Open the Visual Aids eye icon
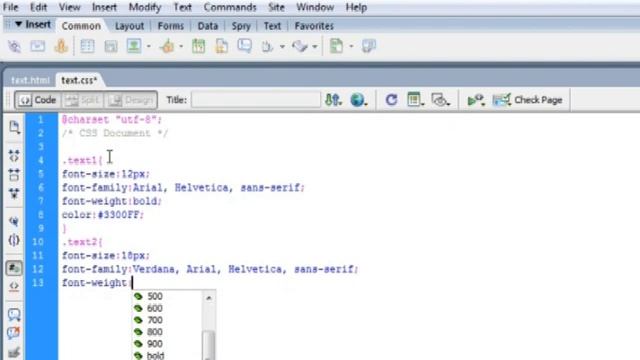 coord(440,100)
